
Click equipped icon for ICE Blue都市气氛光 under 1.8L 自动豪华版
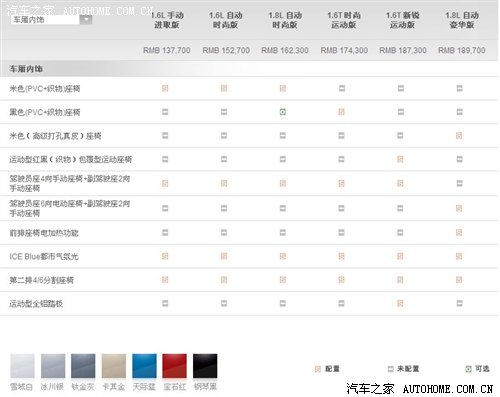pyautogui.click(x=459, y=256)
